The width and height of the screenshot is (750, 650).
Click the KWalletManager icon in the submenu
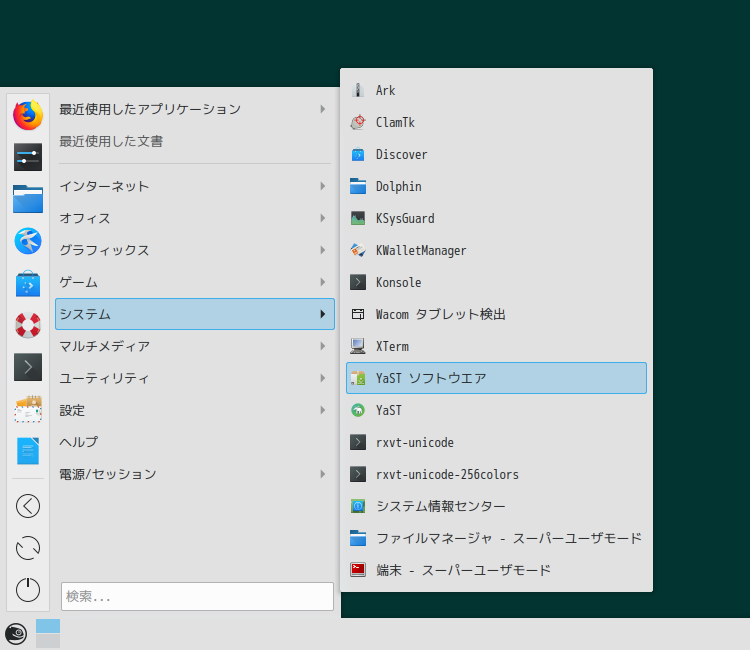pyautogui.click(x=358, y=250)
